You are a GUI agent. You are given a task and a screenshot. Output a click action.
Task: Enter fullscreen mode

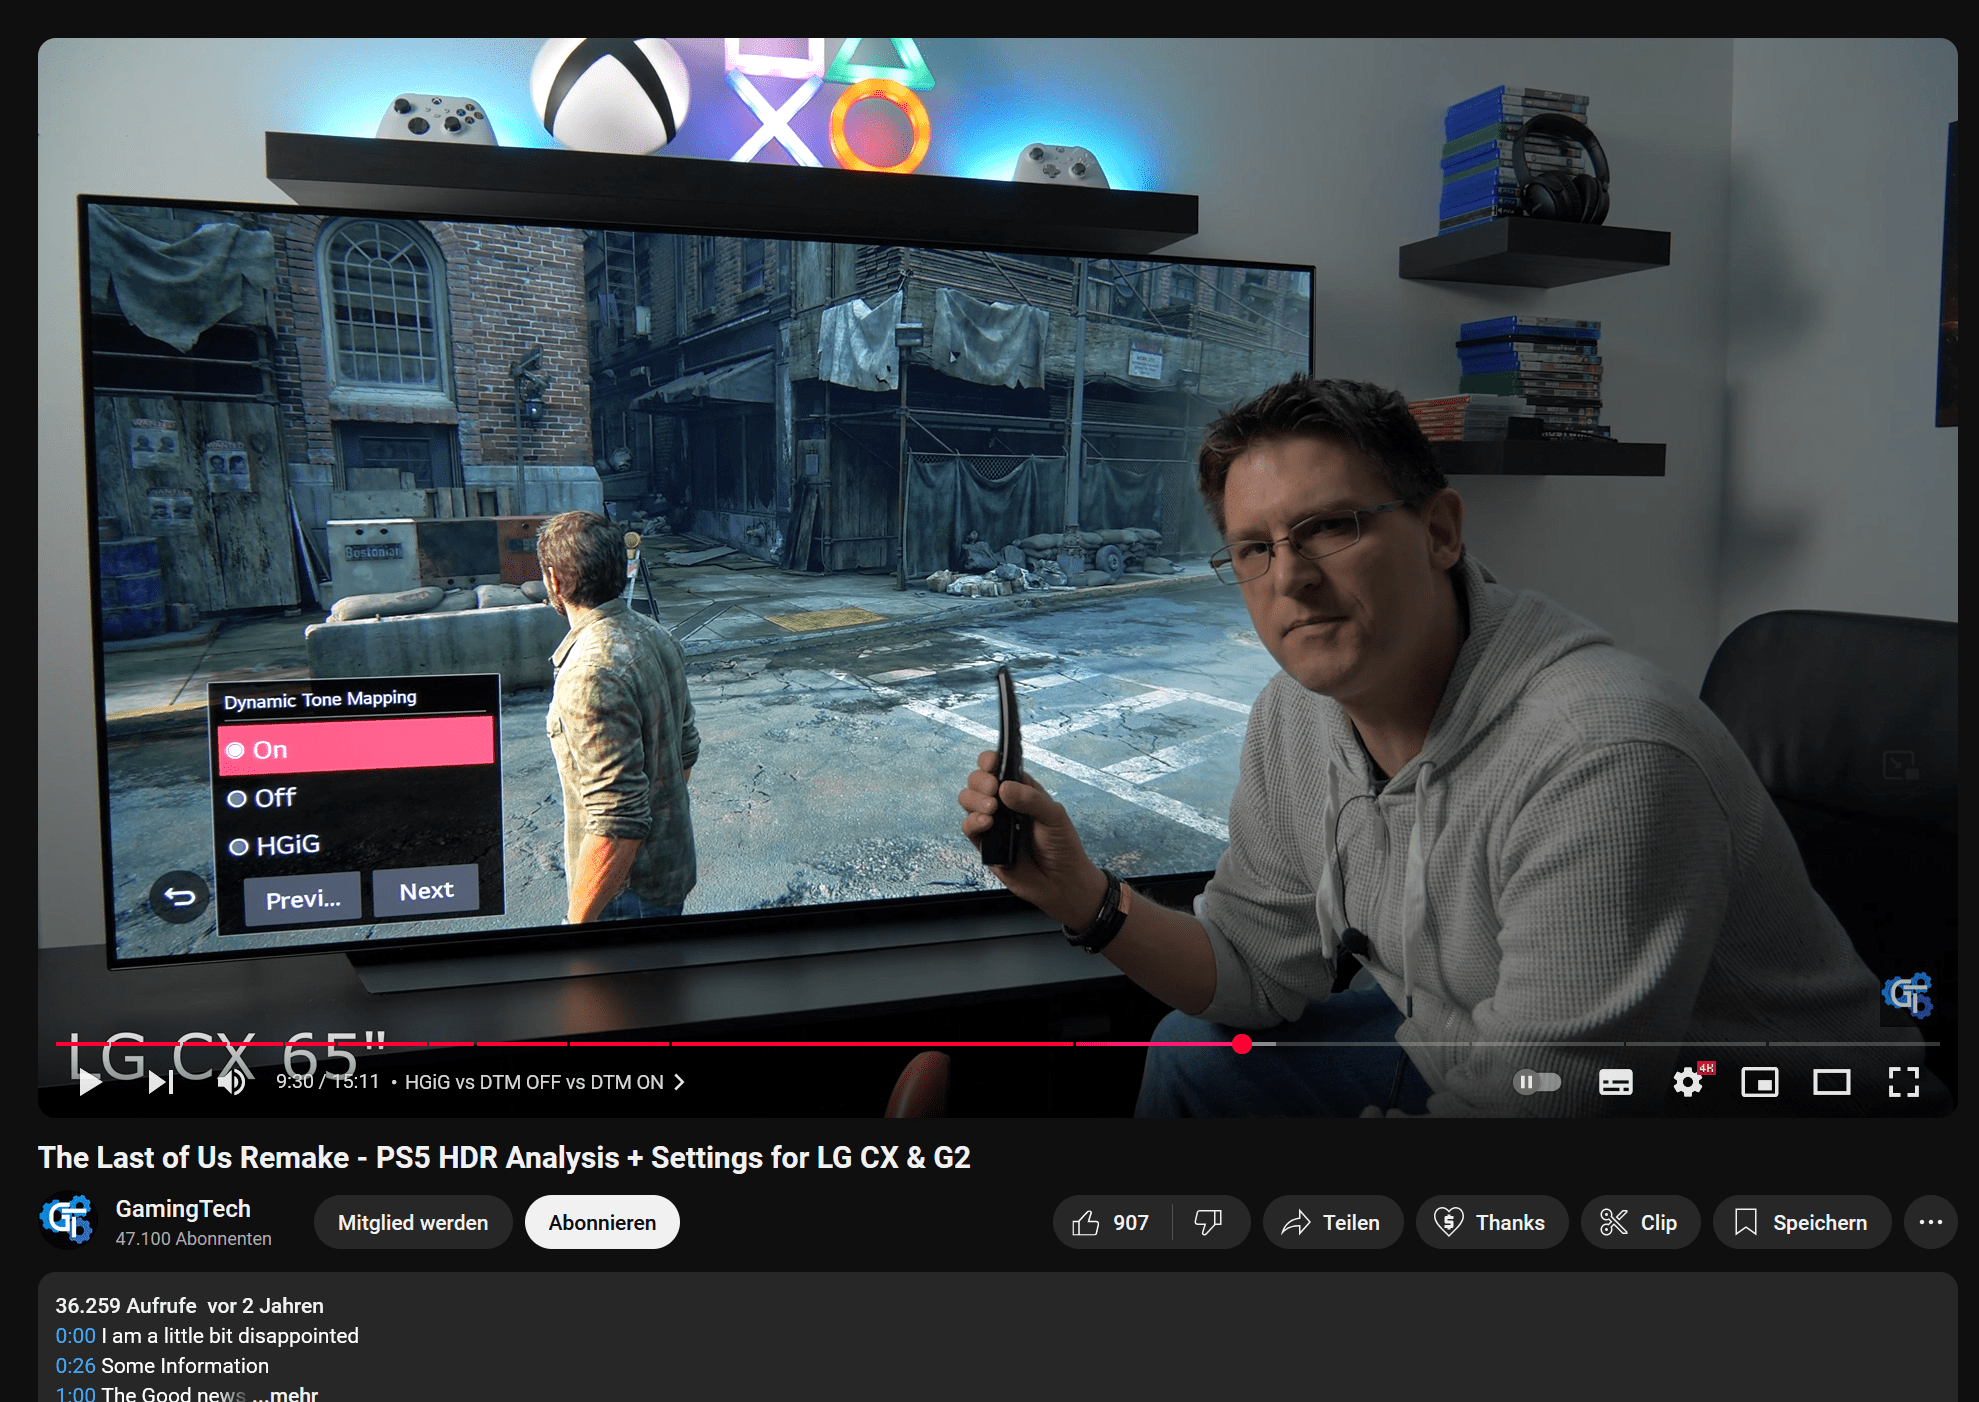point(1904,1082)
